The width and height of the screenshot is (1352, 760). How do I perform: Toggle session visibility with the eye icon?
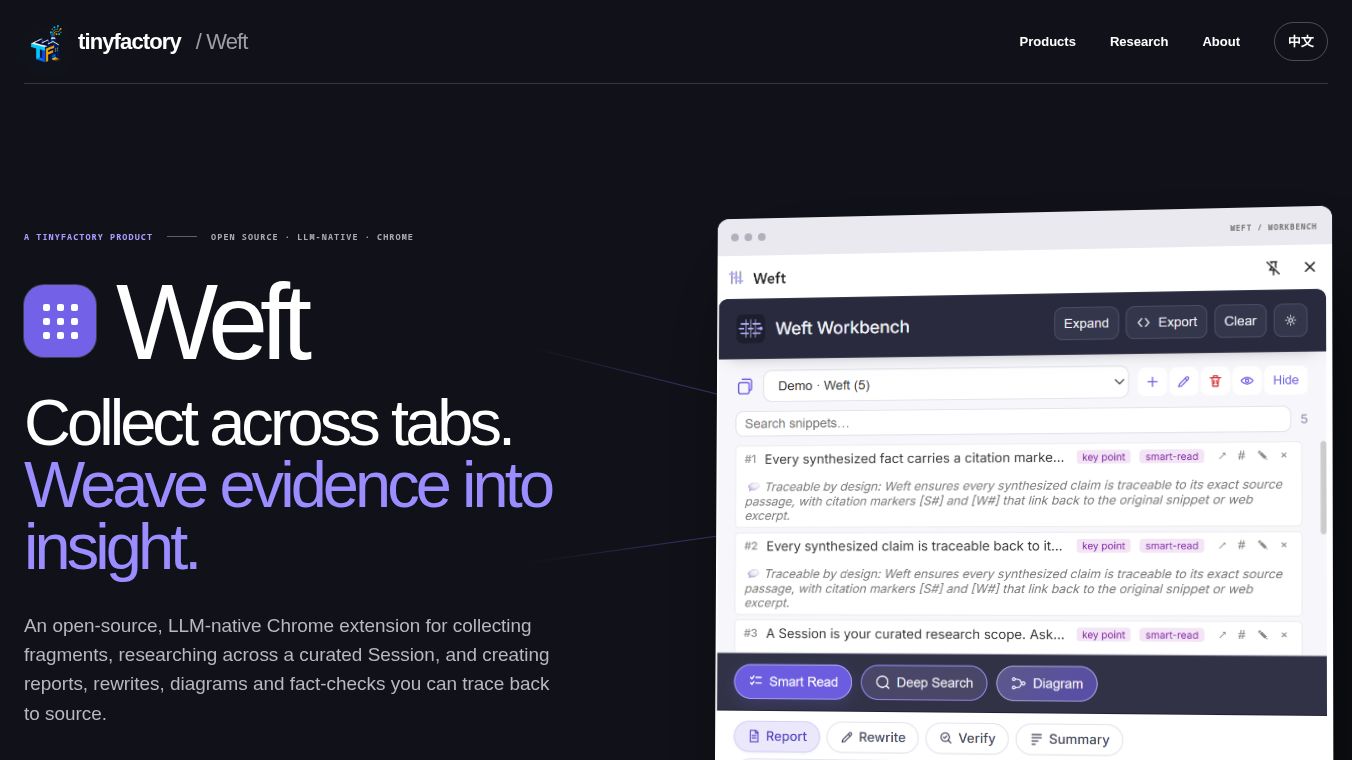click(1246, 381)
